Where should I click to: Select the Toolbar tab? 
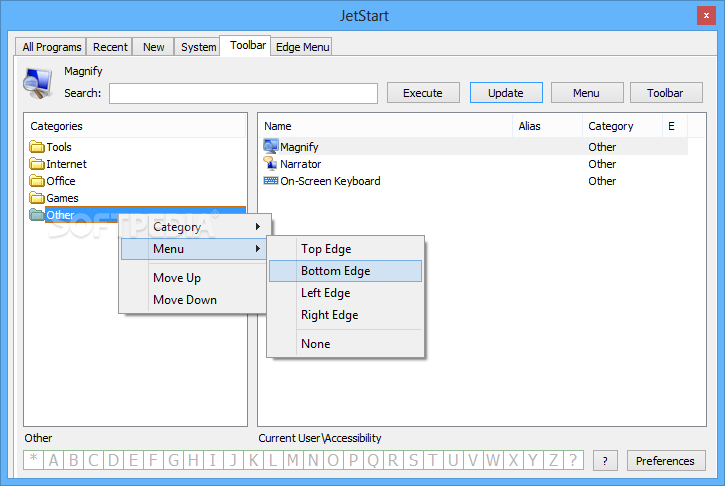(x=248, y=45)
